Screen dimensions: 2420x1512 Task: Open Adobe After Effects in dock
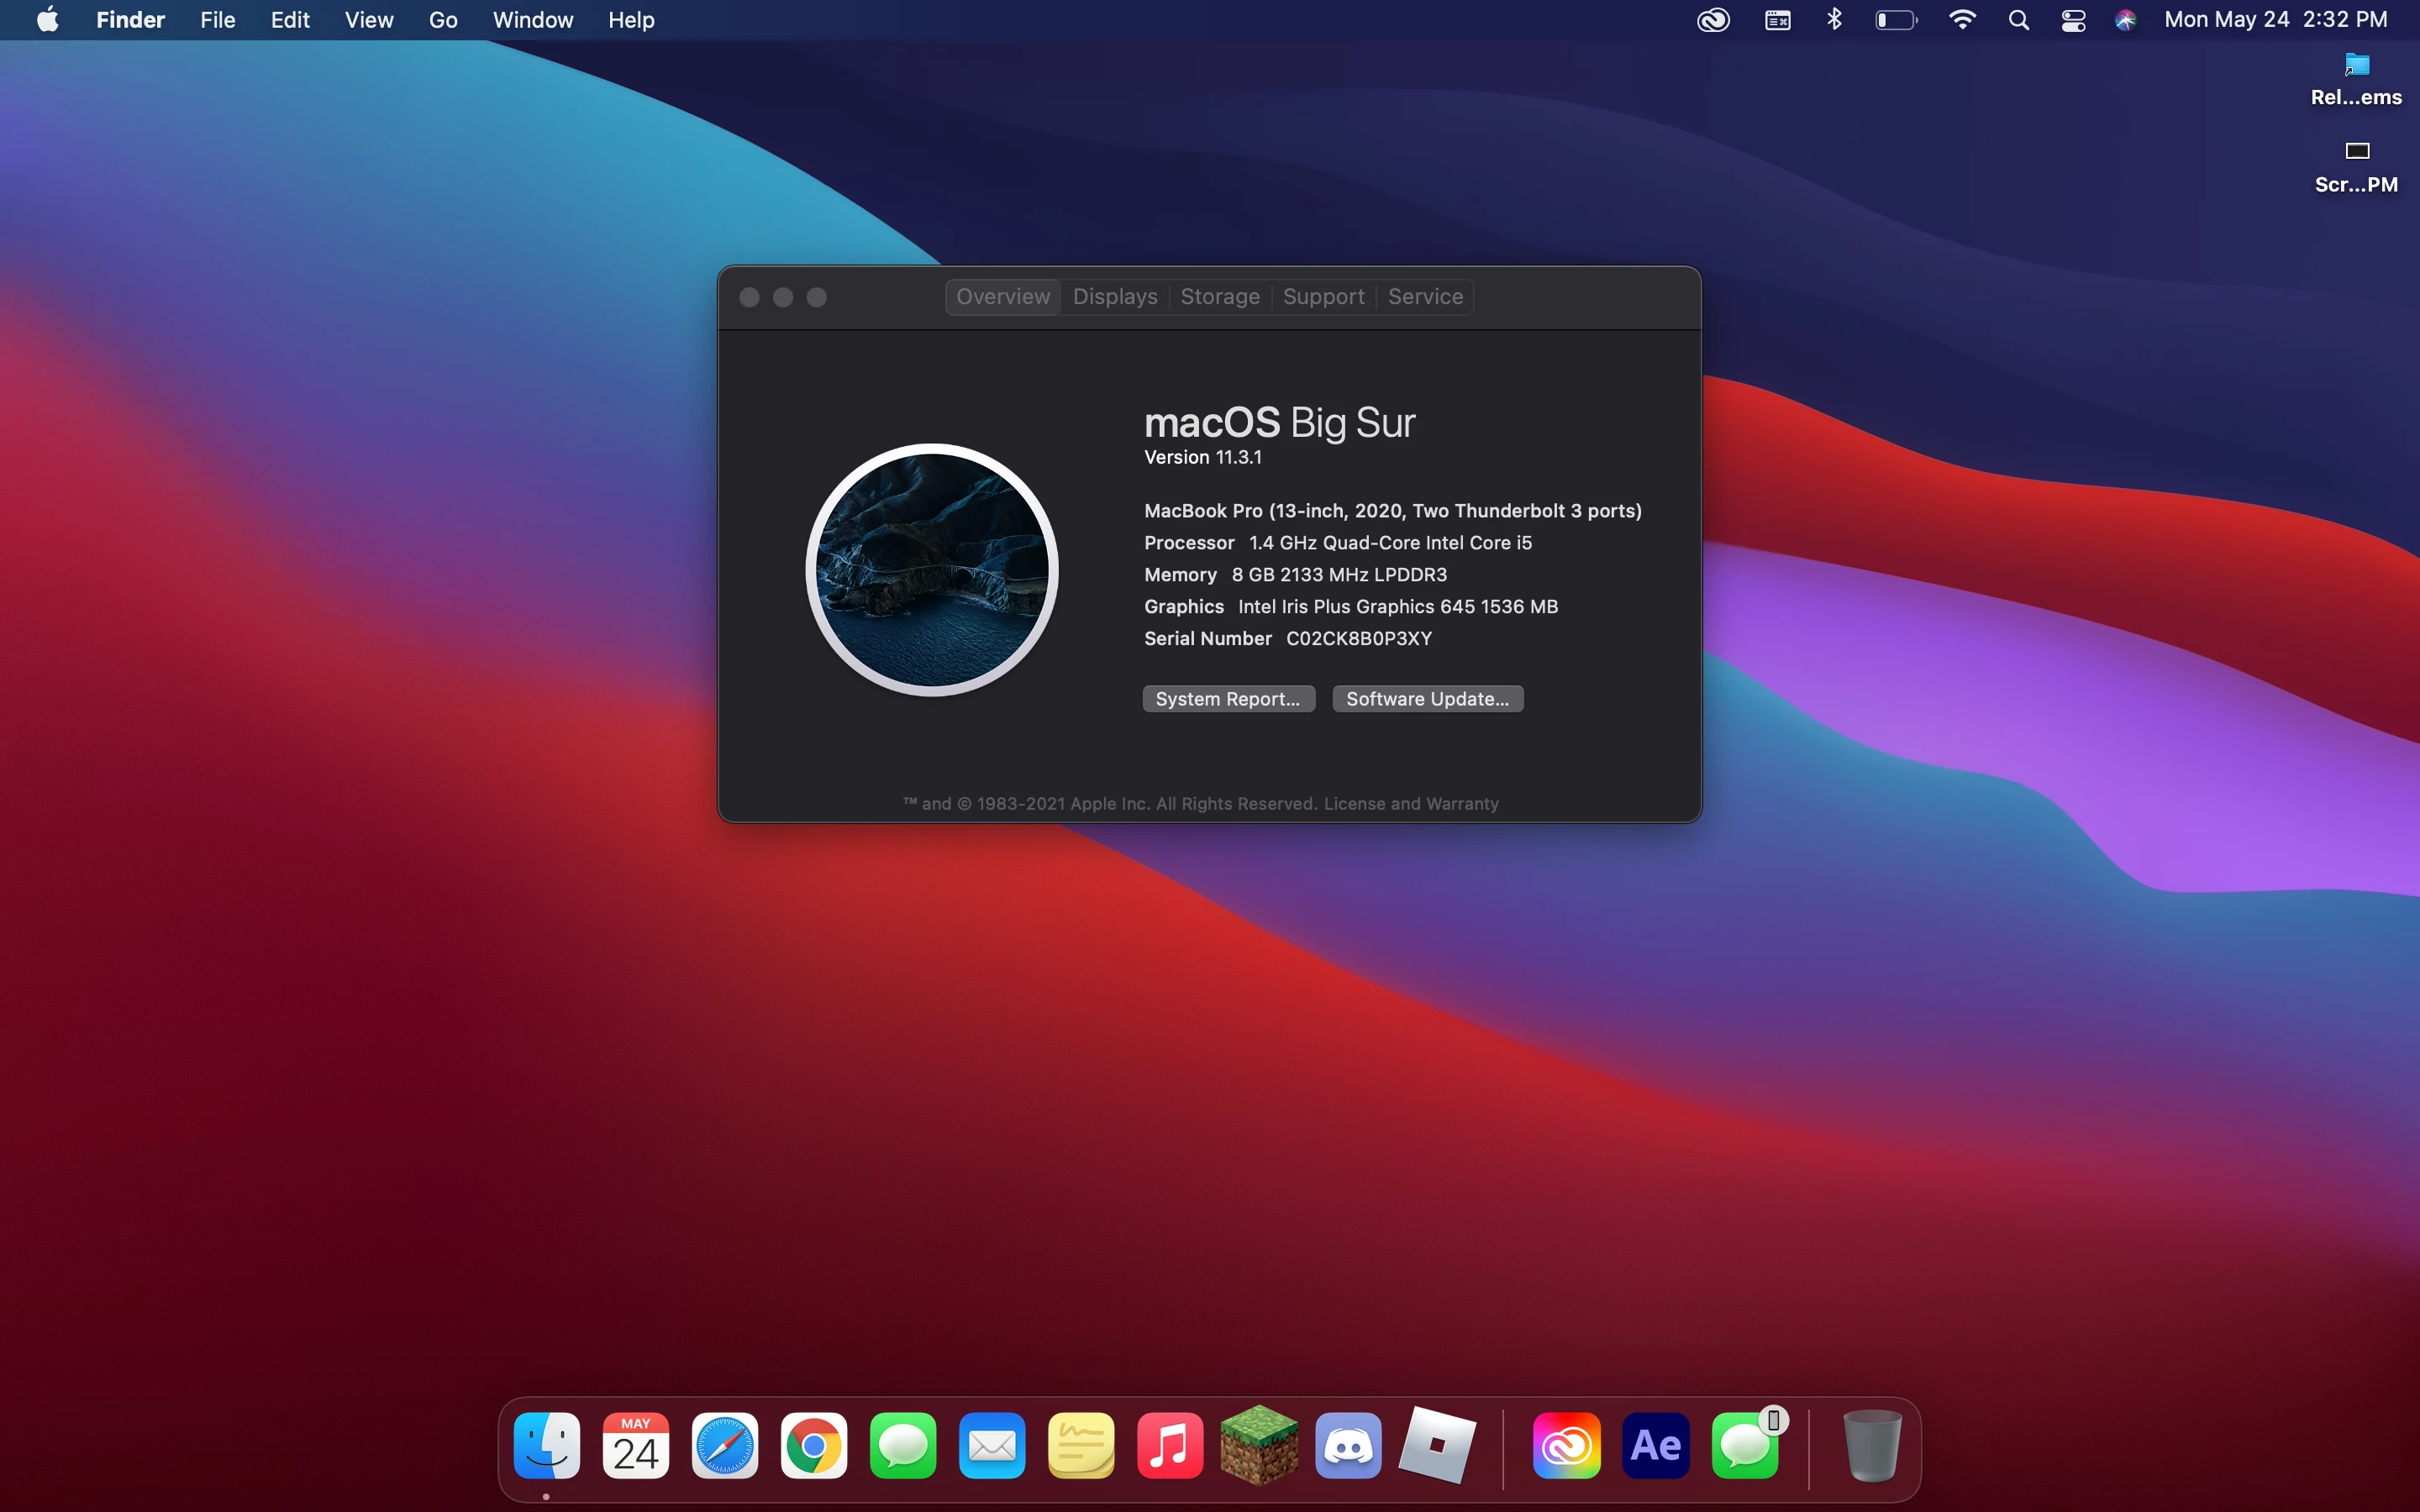[1656, 1446]
